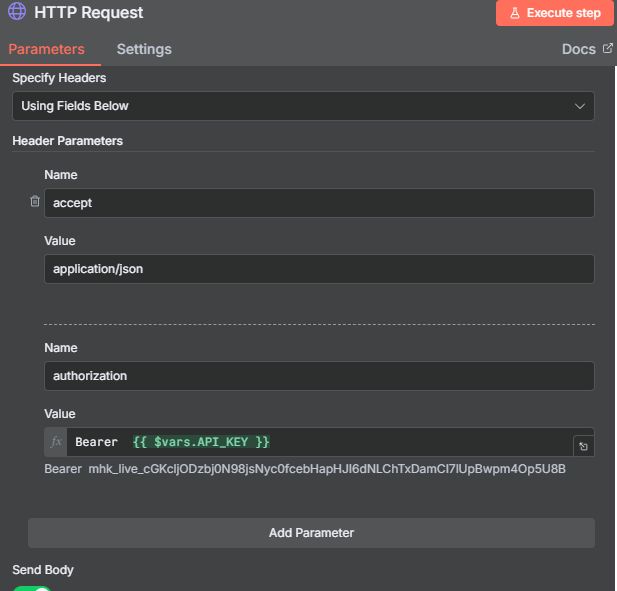Delete the accept header with trash icon

tap(35, 202)
